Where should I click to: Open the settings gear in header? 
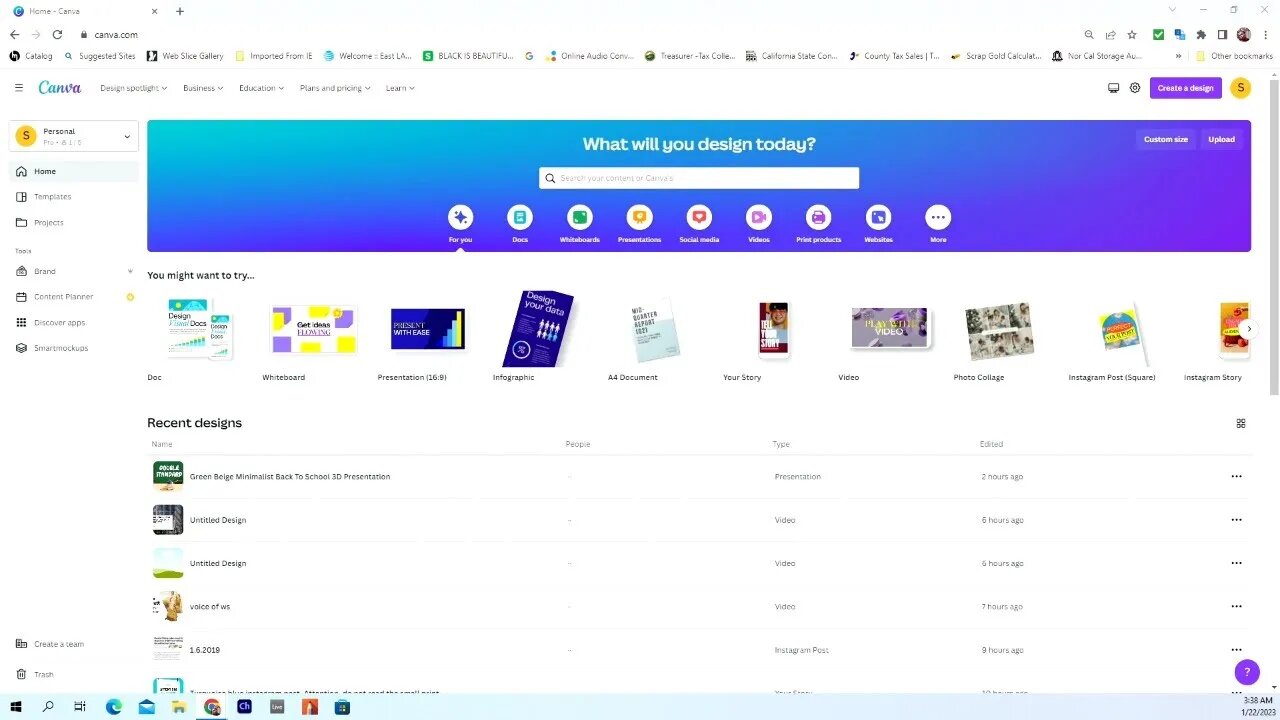click(x=1135, y=88)
